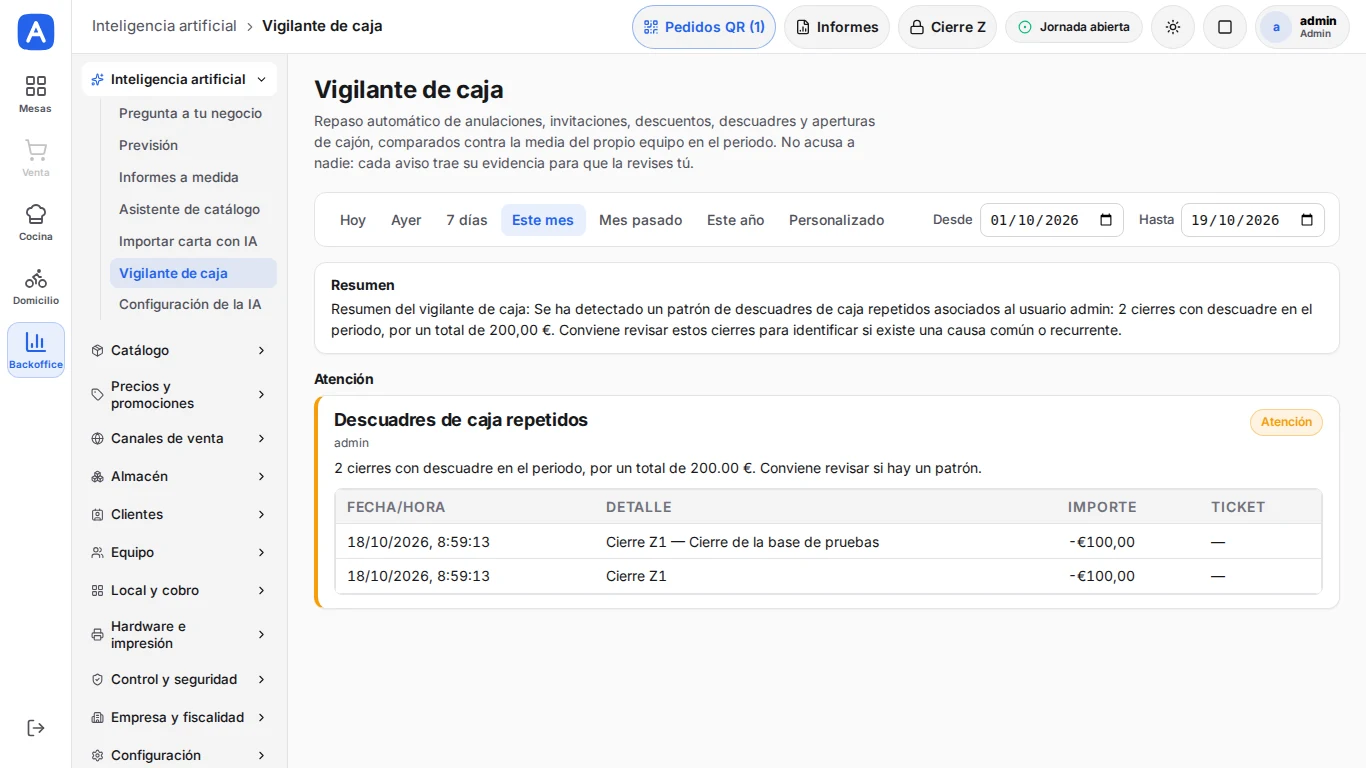Toggle the light/dark theme sun icon

1173,27
